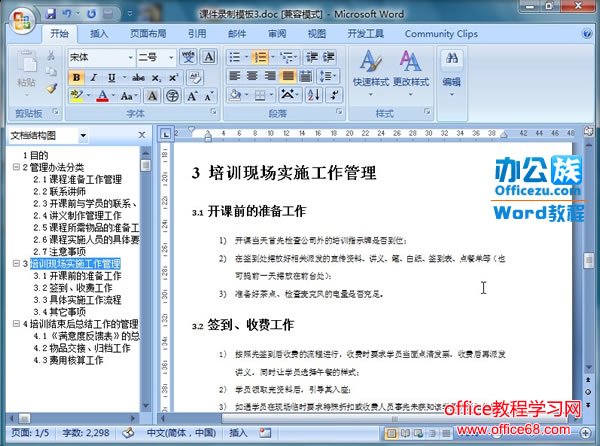Open the 文档结构图 view dropdown
600x446 pixels.
pos(83,135)
